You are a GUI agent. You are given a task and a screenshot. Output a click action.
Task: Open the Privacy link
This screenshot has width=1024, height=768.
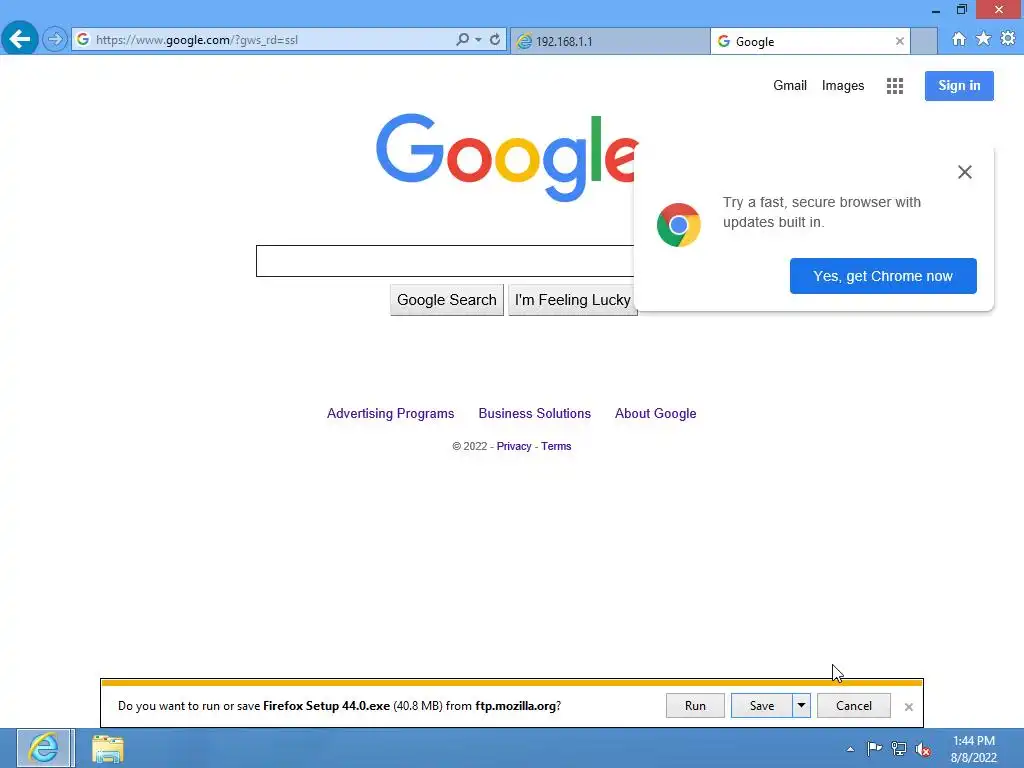pyautogui.click(x=514, y=446)
